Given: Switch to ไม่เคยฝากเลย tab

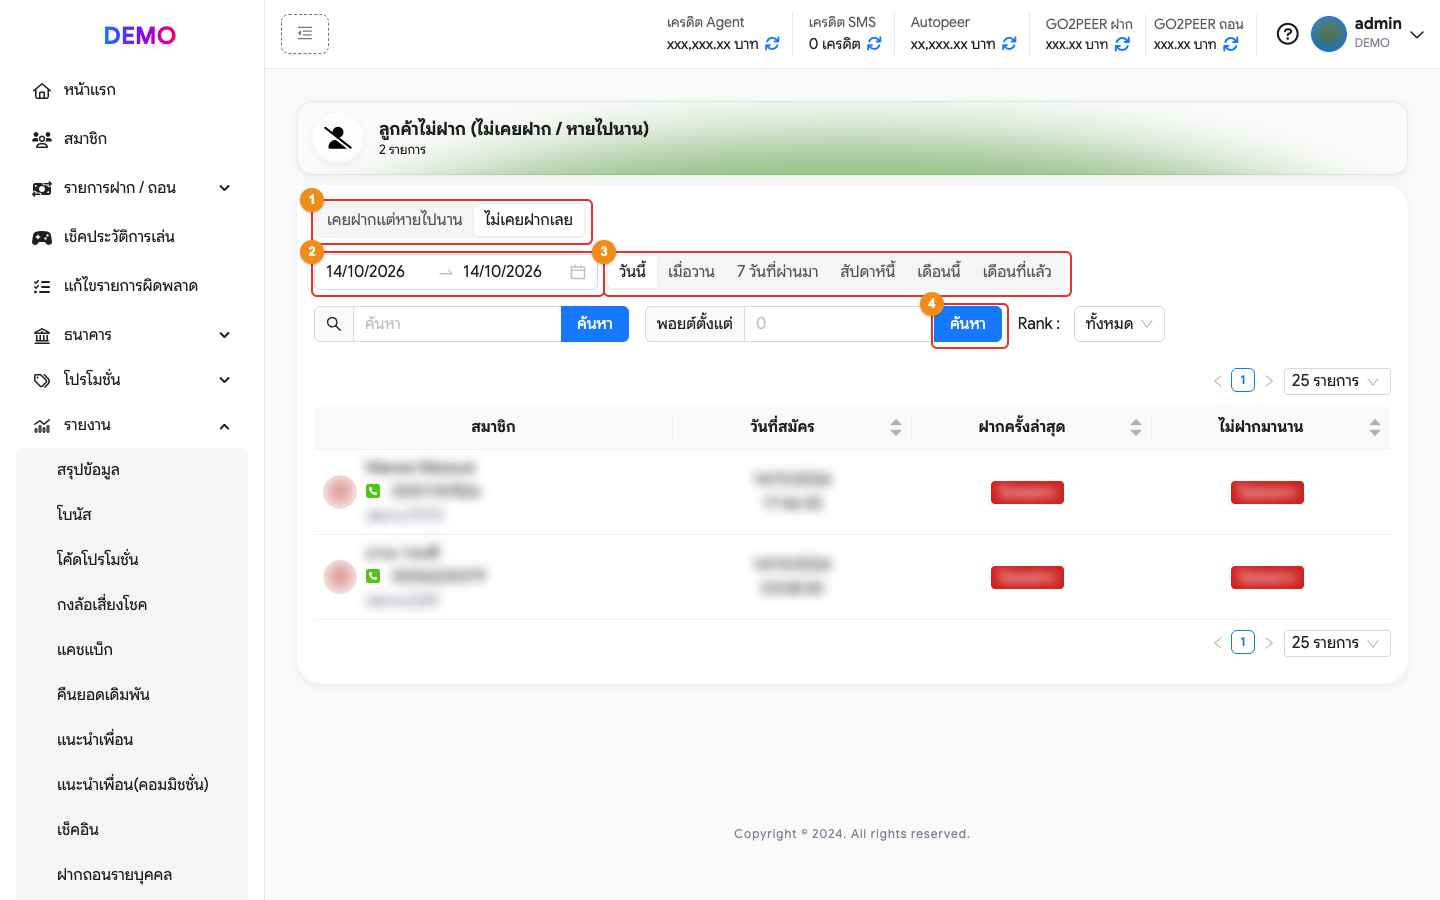Looking at the screenshot, I should tap(528, 220).
